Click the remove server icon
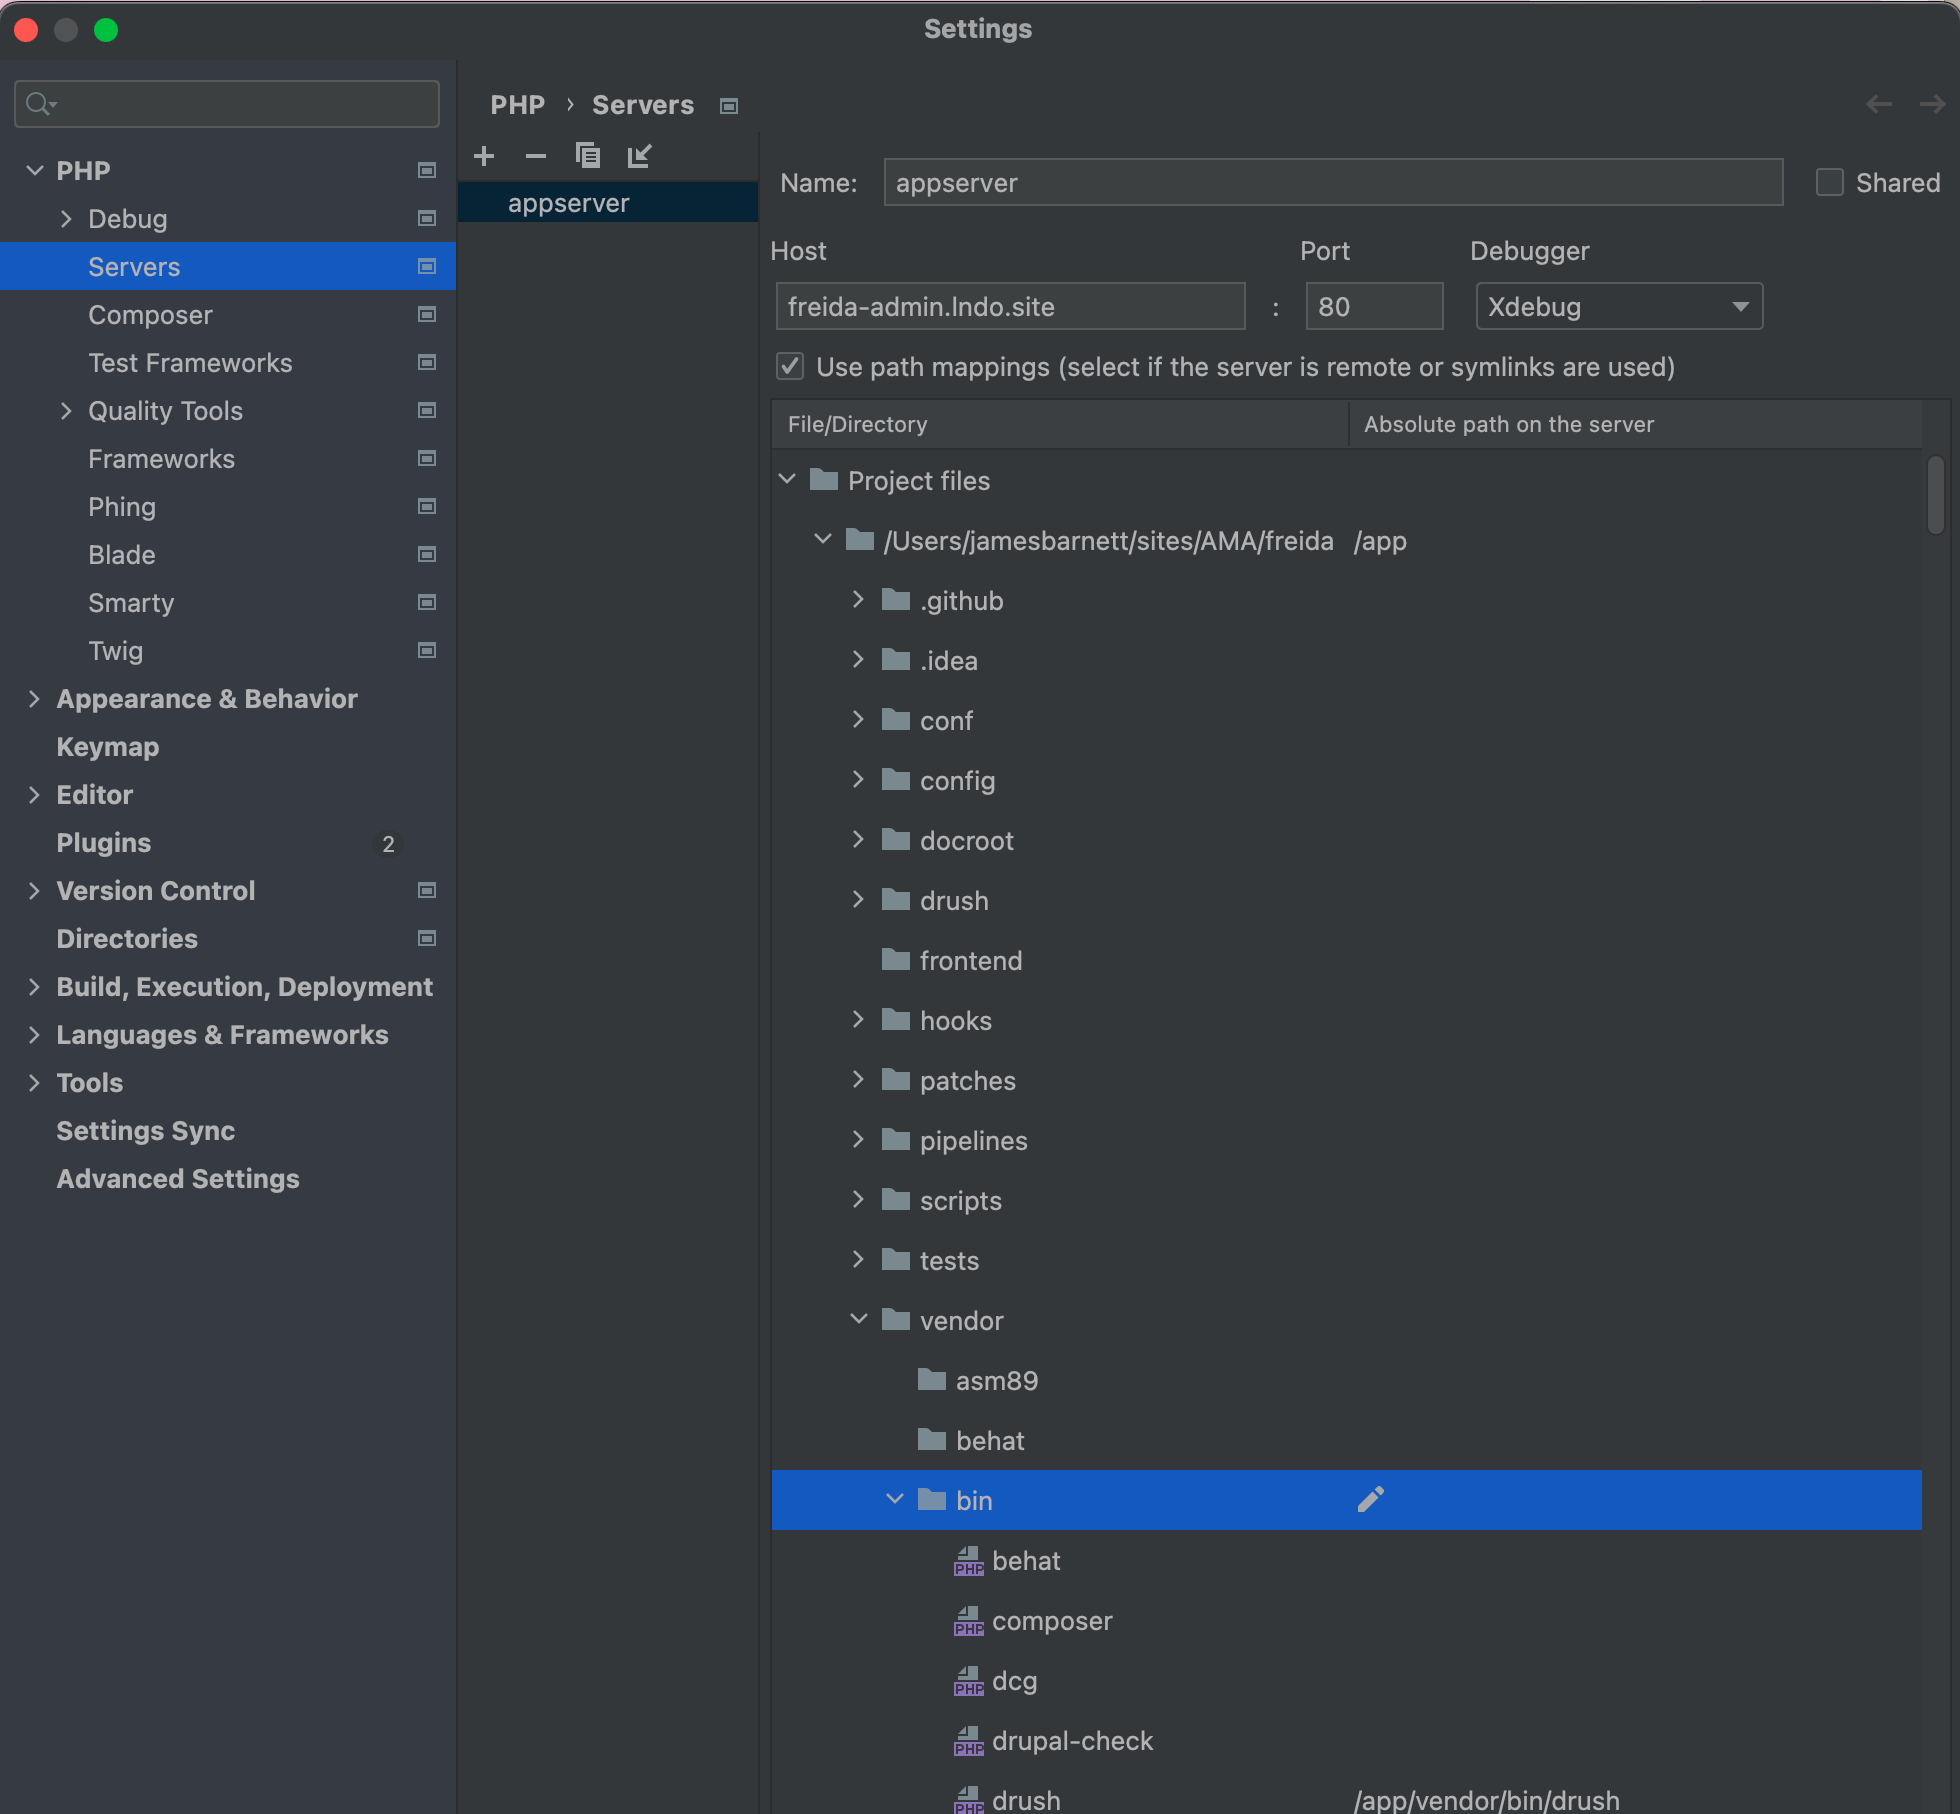Image resolution: width=1960 pixels, height=1814 pixels. click(531, 155)
